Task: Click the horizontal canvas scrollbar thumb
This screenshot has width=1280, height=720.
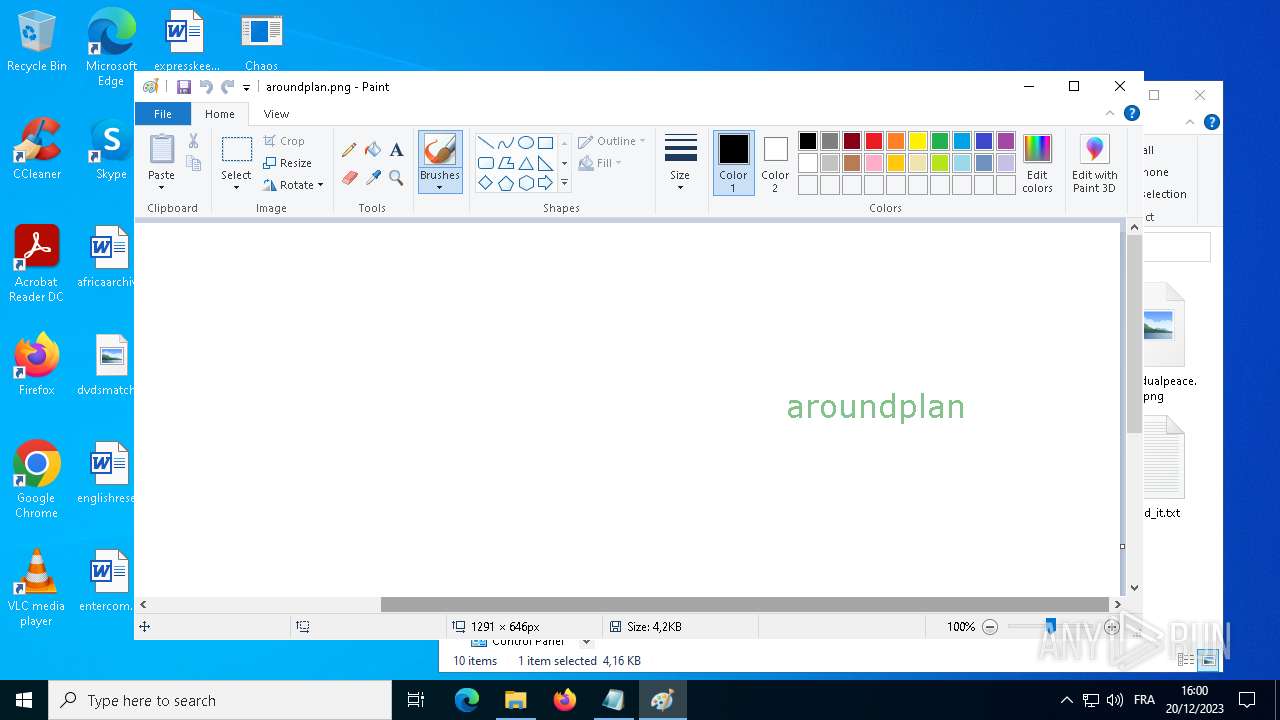Action: click(745, 604)
